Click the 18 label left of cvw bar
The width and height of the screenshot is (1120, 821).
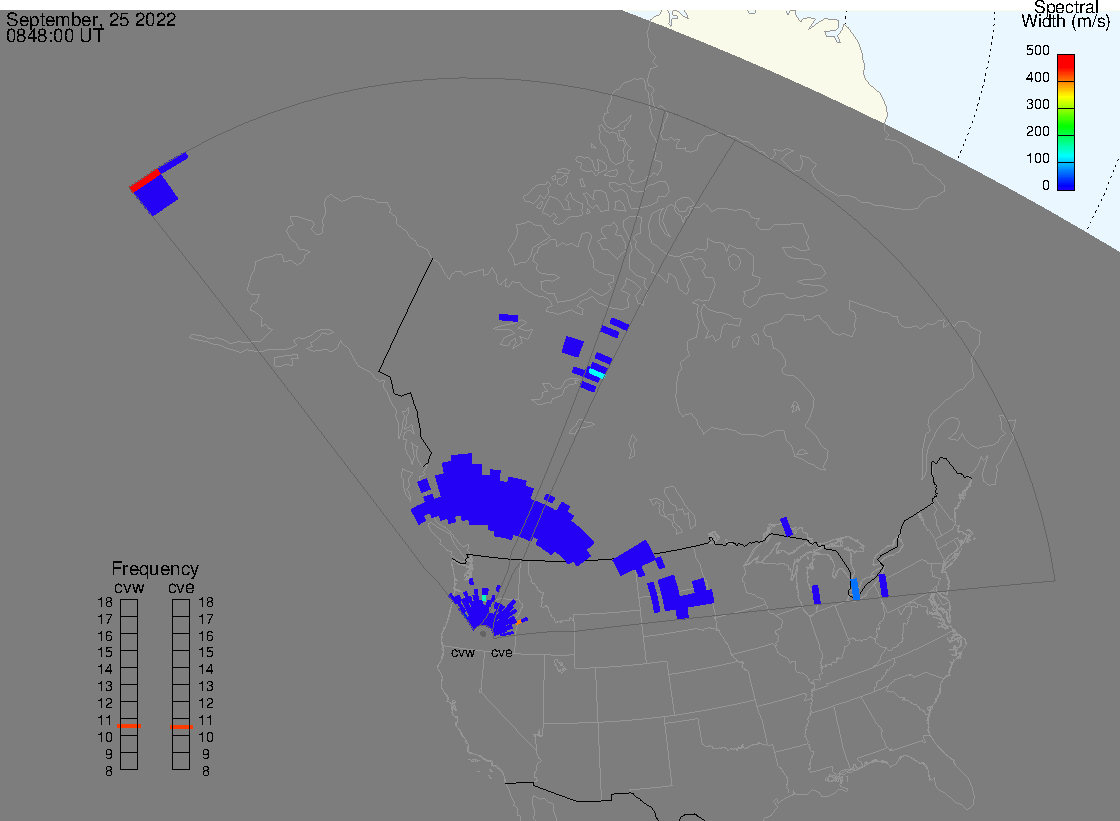pos(105,602)
